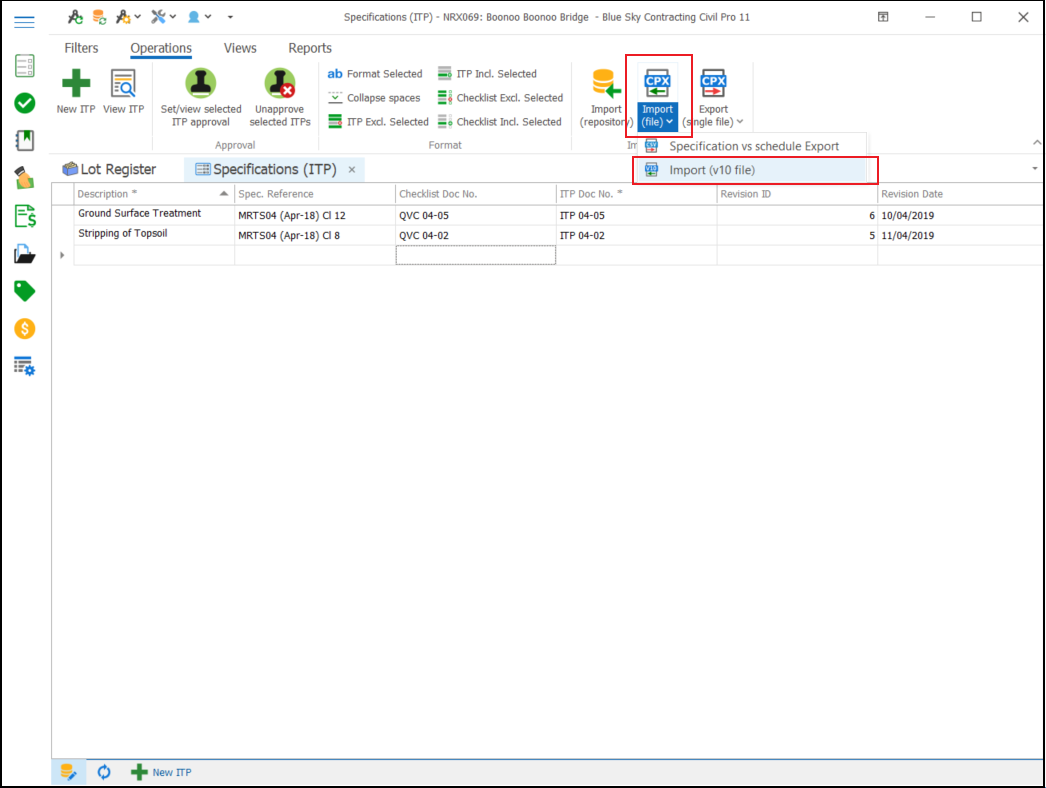Click Import (repository) database icon

(605, 84)
